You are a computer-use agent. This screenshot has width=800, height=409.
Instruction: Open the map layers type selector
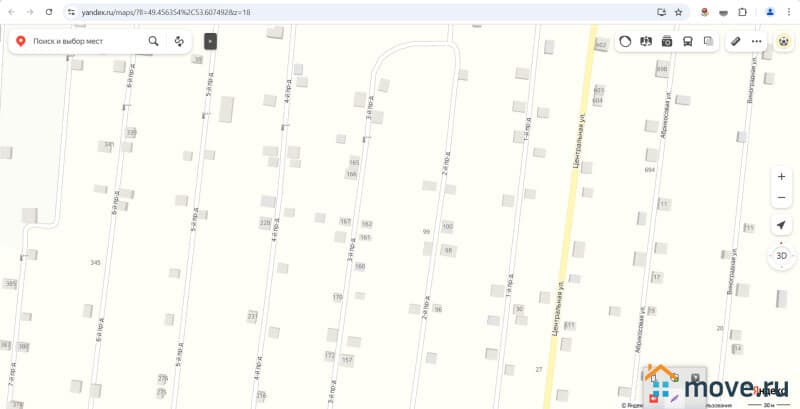[x=708, y=41]
